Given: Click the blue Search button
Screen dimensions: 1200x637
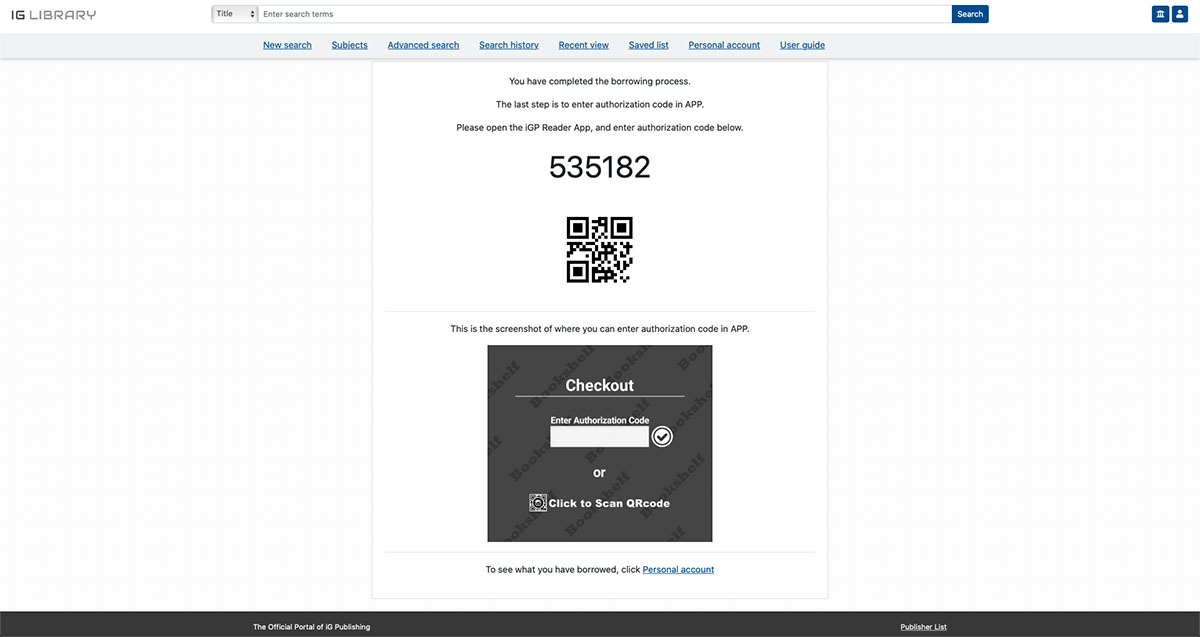Looking at the screenshot, I should (970, 14).
